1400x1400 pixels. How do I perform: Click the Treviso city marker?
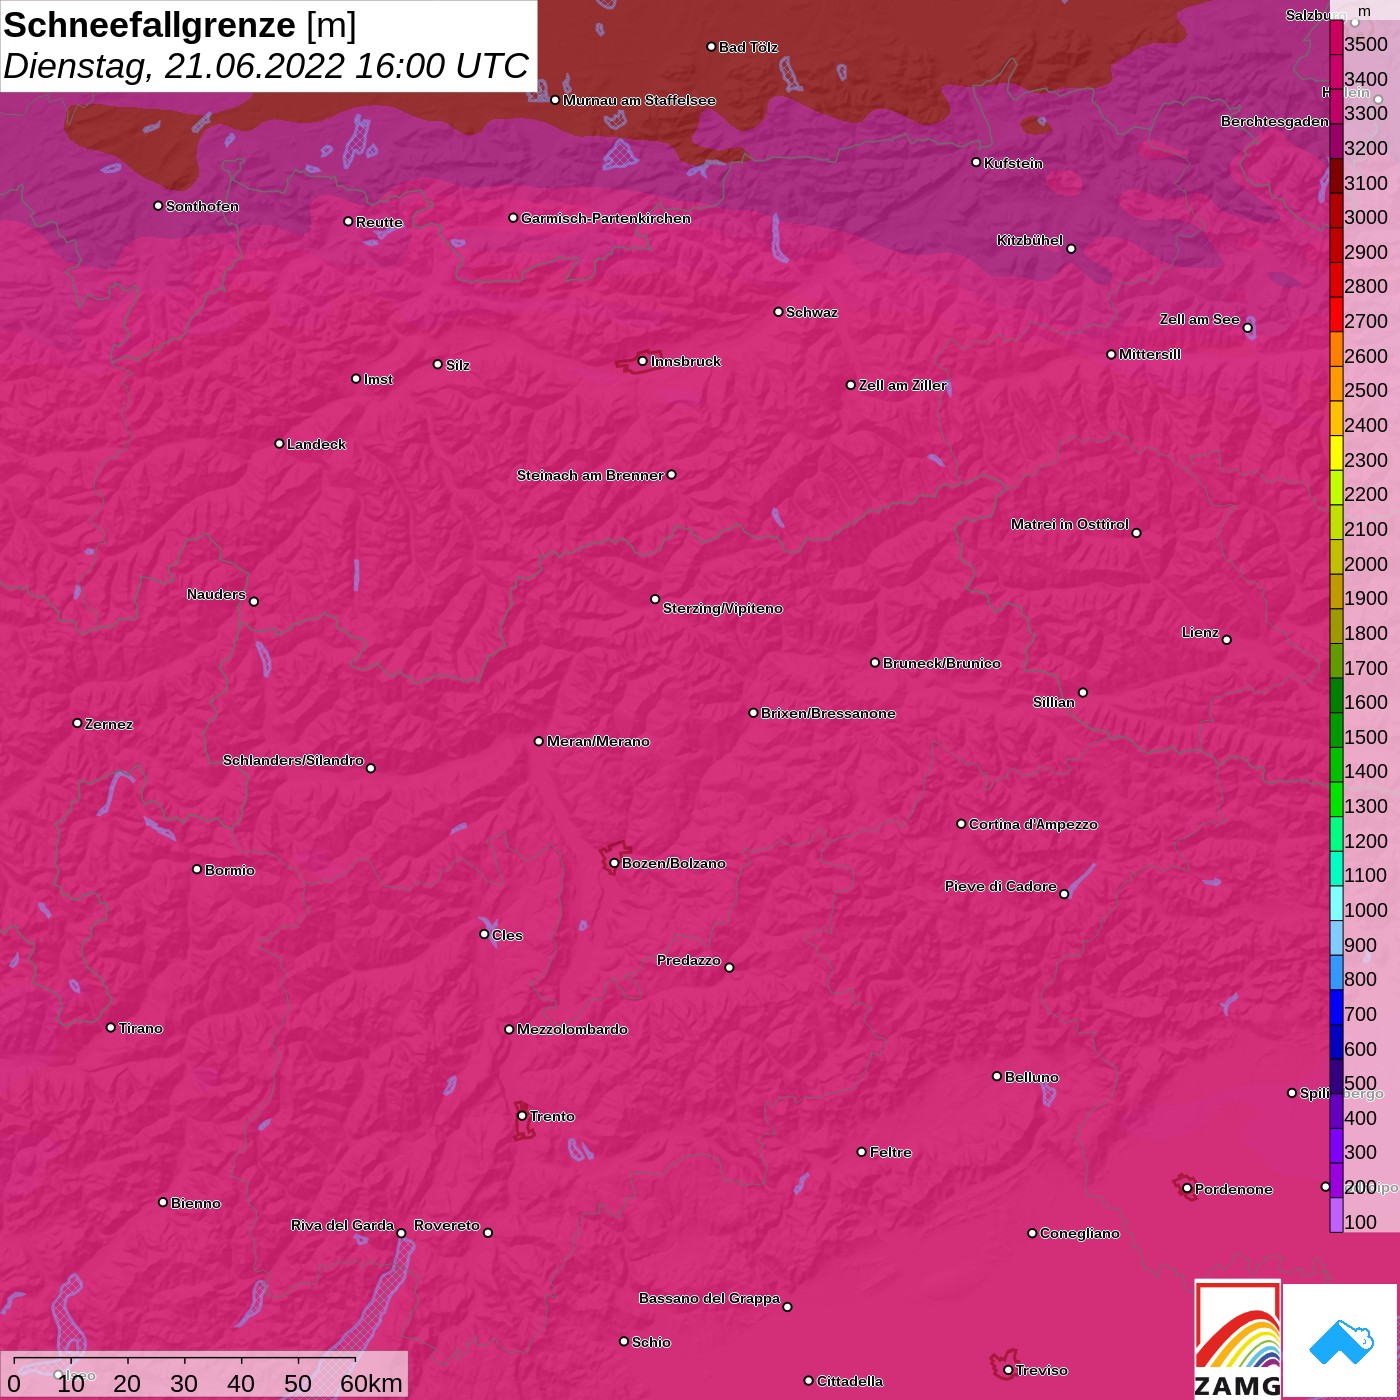click(1008, 1370)
